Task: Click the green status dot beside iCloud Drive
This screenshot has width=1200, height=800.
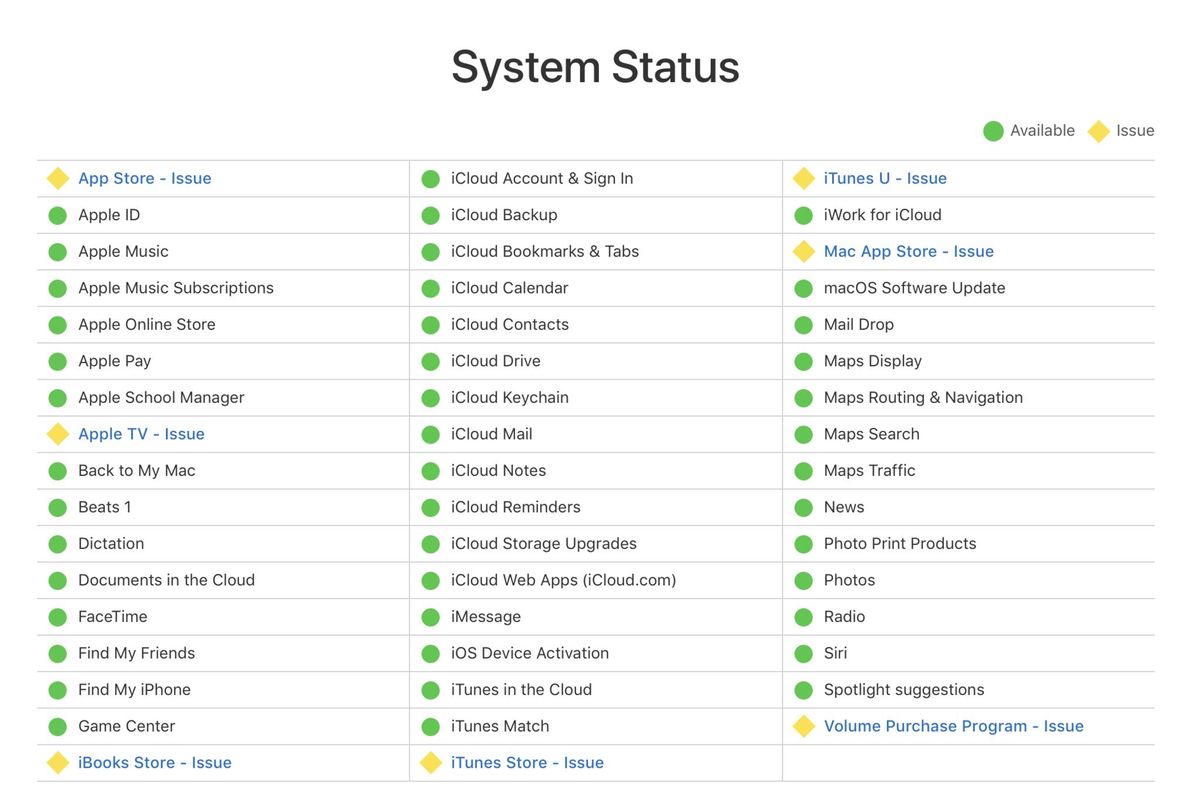Action: (x=431, y=361)
